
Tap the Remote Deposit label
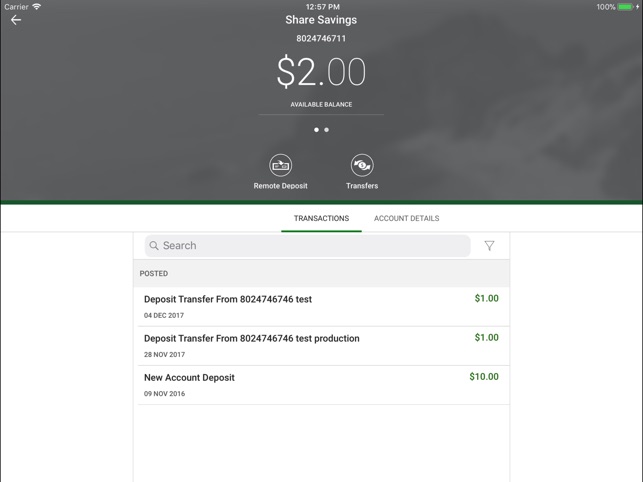click(x=281, y=186)
